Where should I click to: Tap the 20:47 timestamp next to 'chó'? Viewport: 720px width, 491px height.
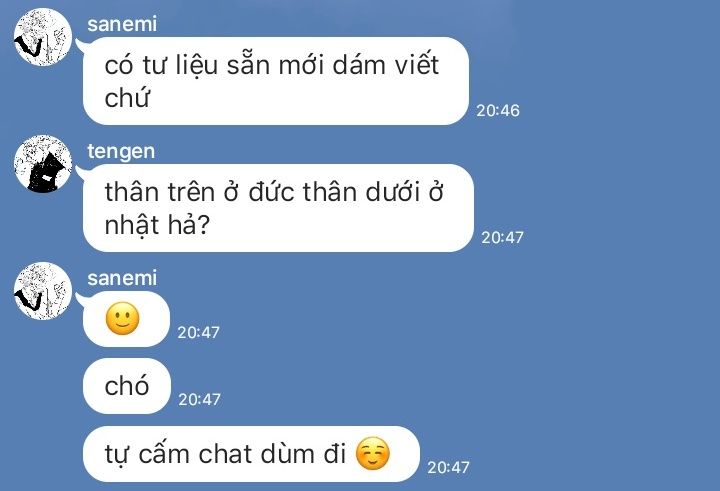tap(199, 400)
